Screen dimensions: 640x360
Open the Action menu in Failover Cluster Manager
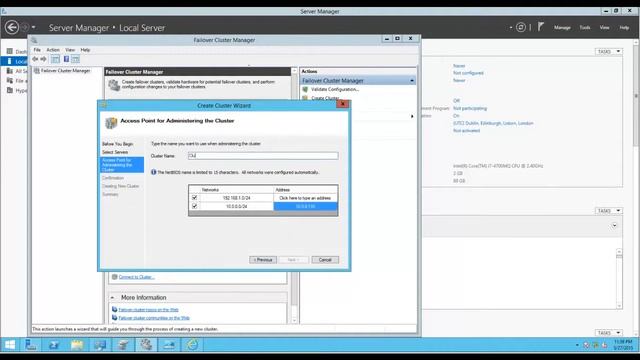pos(53,50)
